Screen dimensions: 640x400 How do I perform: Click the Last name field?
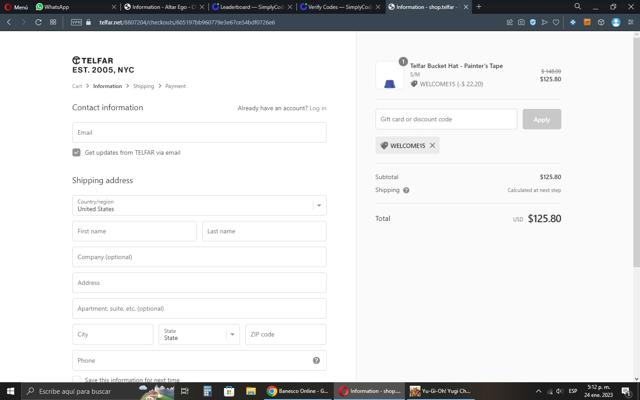(264, 231)
